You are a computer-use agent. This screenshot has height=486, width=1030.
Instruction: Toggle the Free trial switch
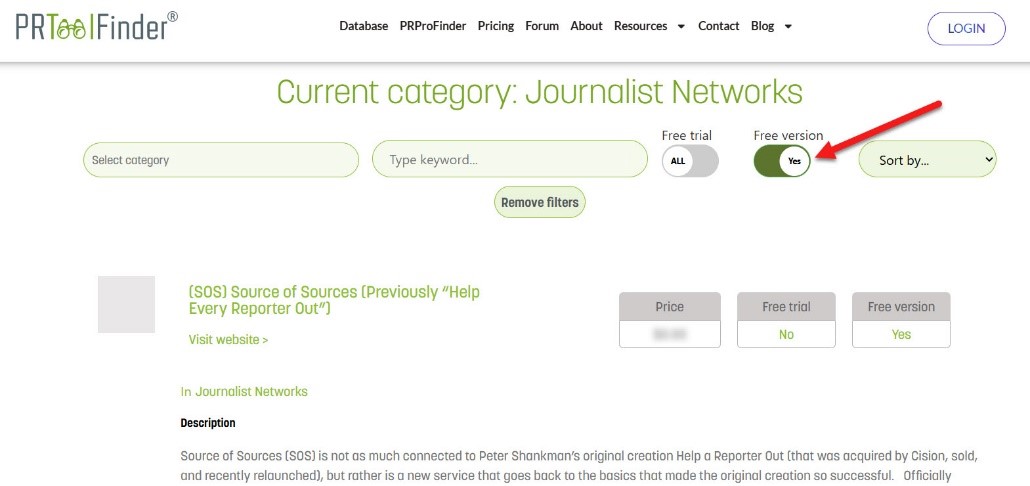coord(690,161)
